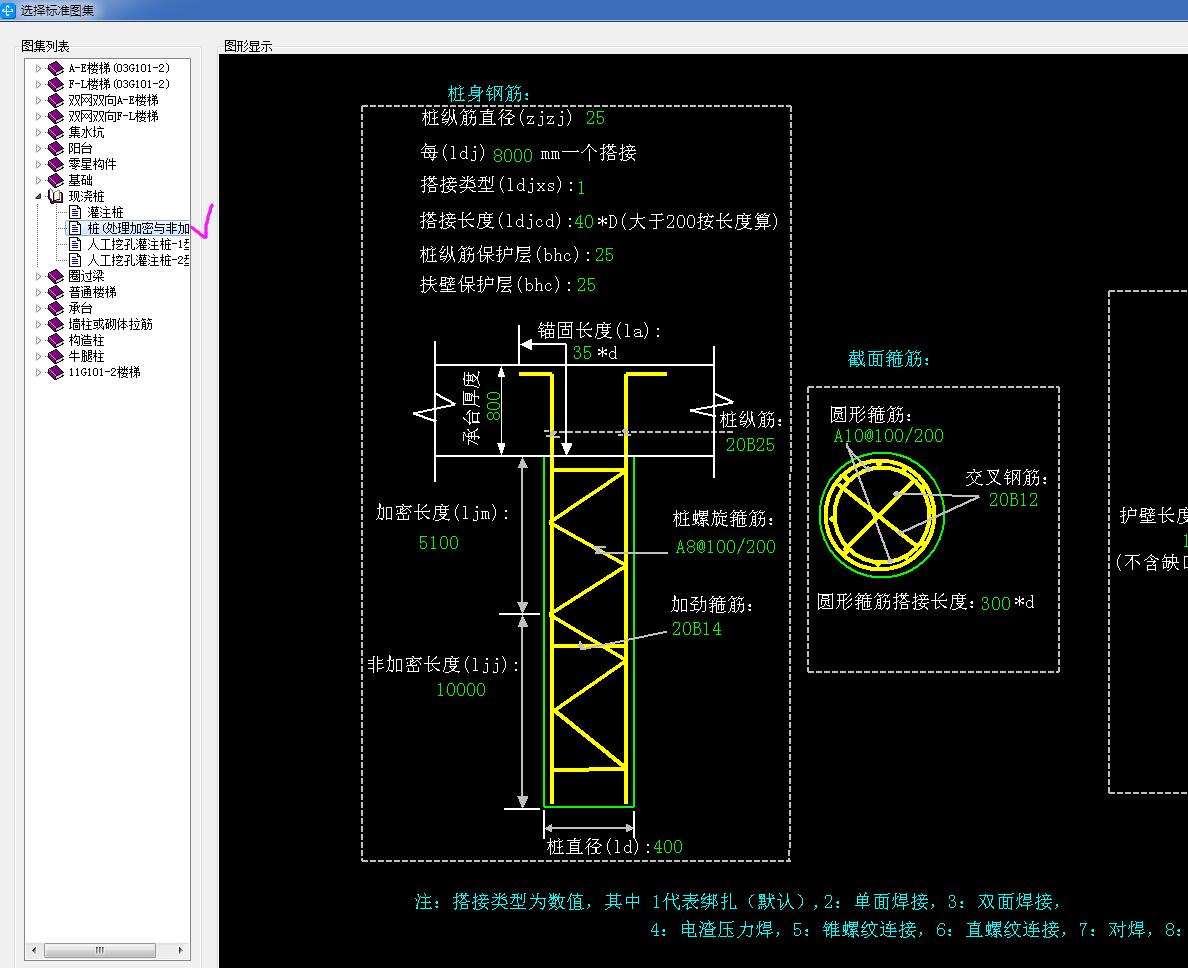Expand the 承台 tree node
This screenshot has height=968, width=1188.
38,308
